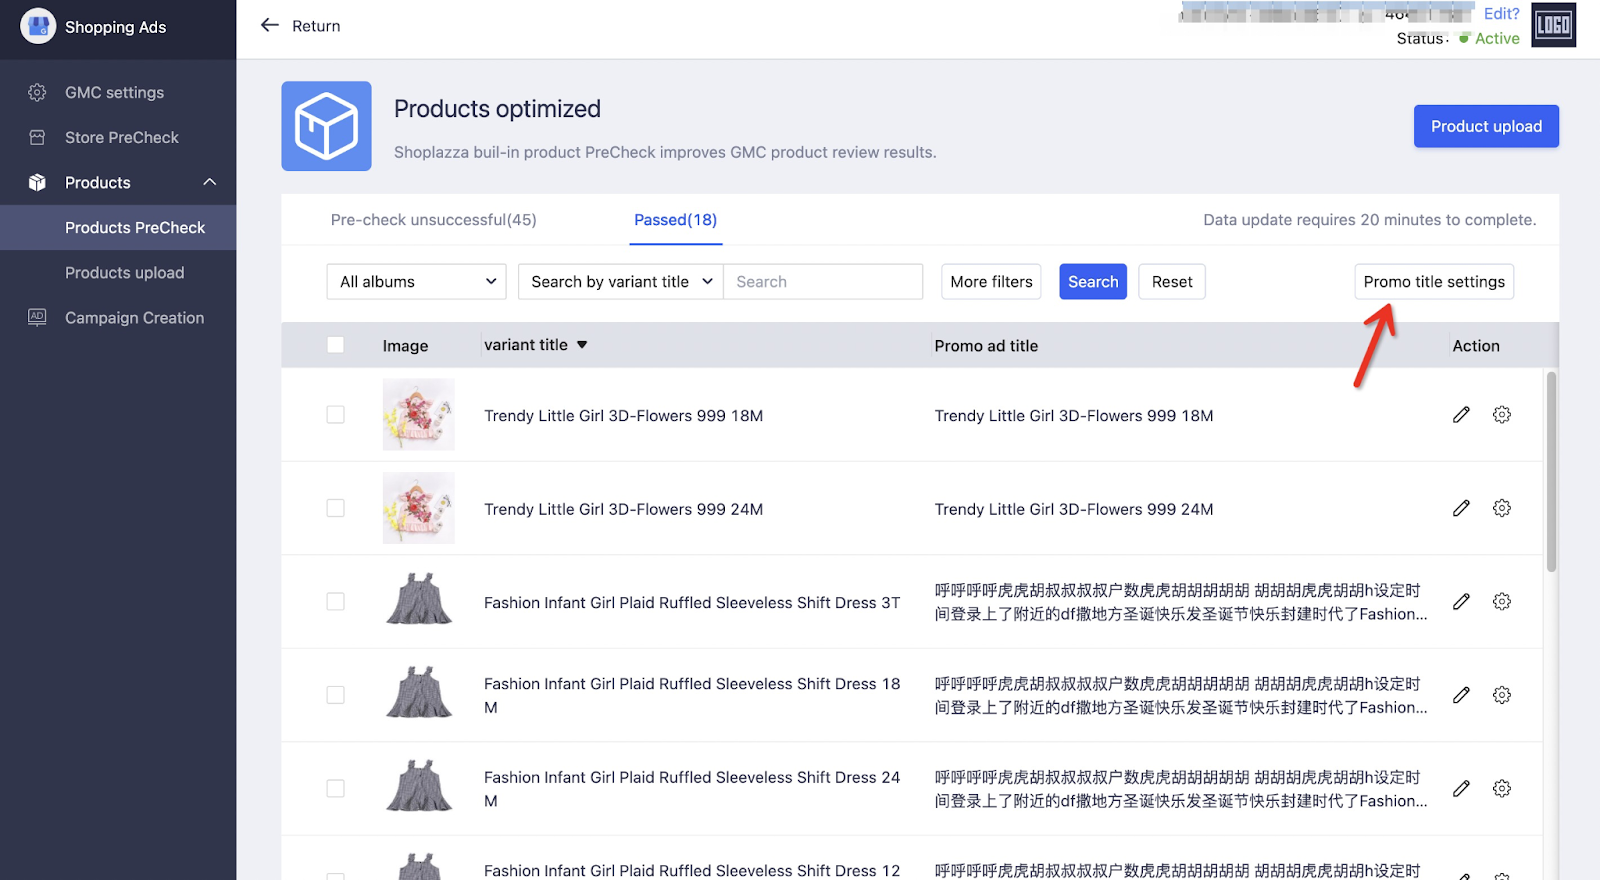
Task: Click variant title 'Trendy Little Girl 3D-Flowers 999 18M'
Action: pos(623,416)
